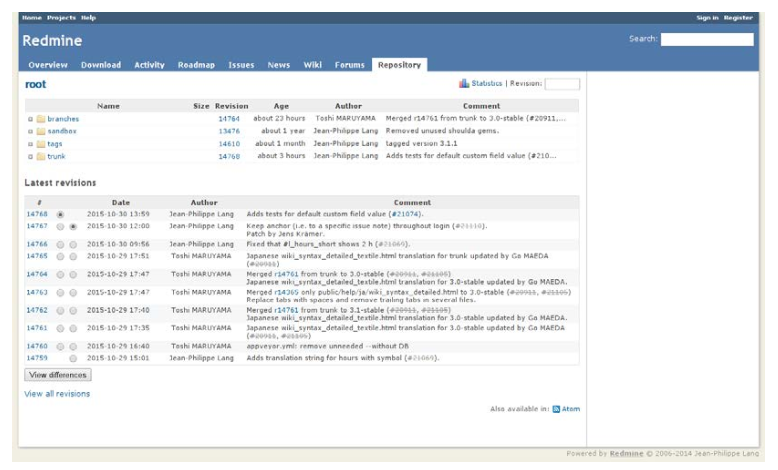Select the radio button for revision 14759
The width and height of the screenshot is (778, 470).
(x=73, y=358)
